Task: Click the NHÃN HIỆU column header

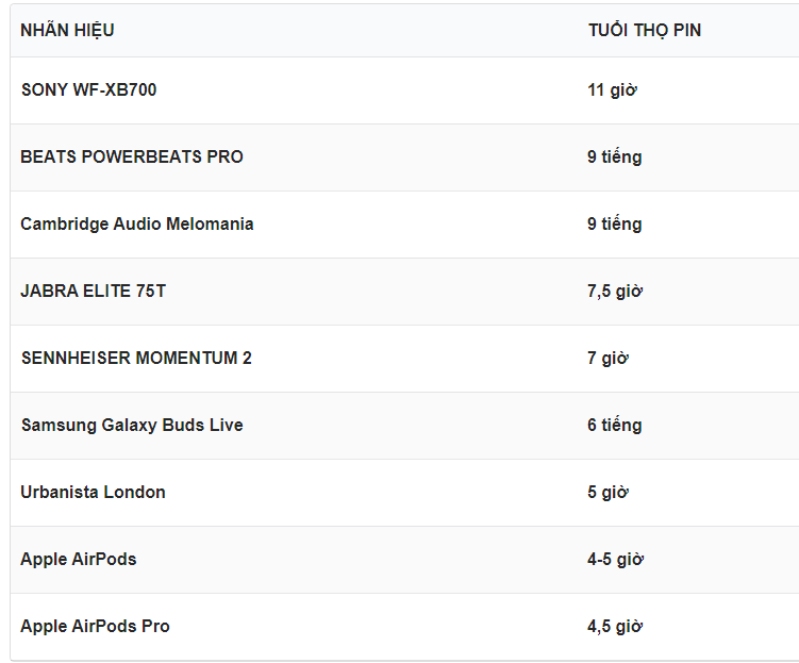Action: [x=68, y=30]
